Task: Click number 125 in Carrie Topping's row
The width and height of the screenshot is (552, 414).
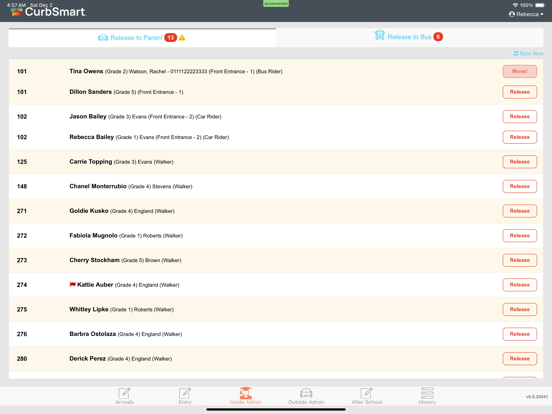Action: click(x=22, y=162)
